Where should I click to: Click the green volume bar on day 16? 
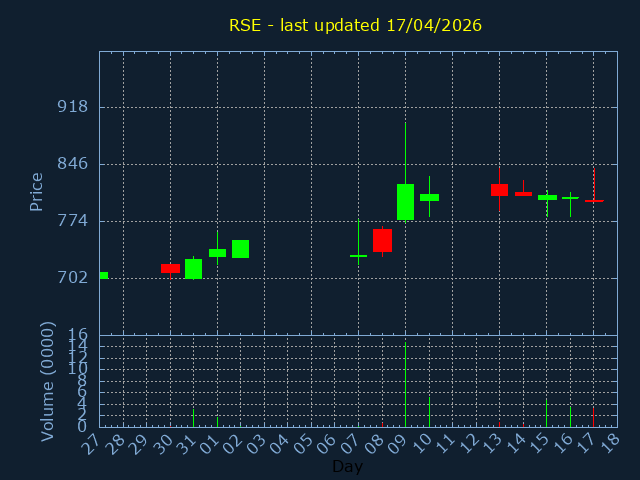(570, 416)
